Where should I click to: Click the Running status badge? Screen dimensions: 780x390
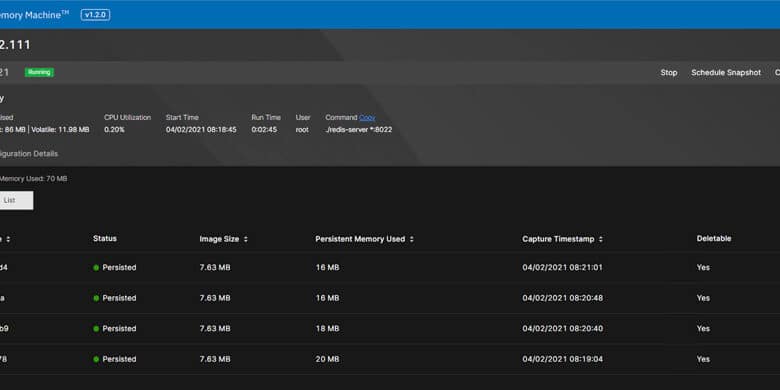39,72
